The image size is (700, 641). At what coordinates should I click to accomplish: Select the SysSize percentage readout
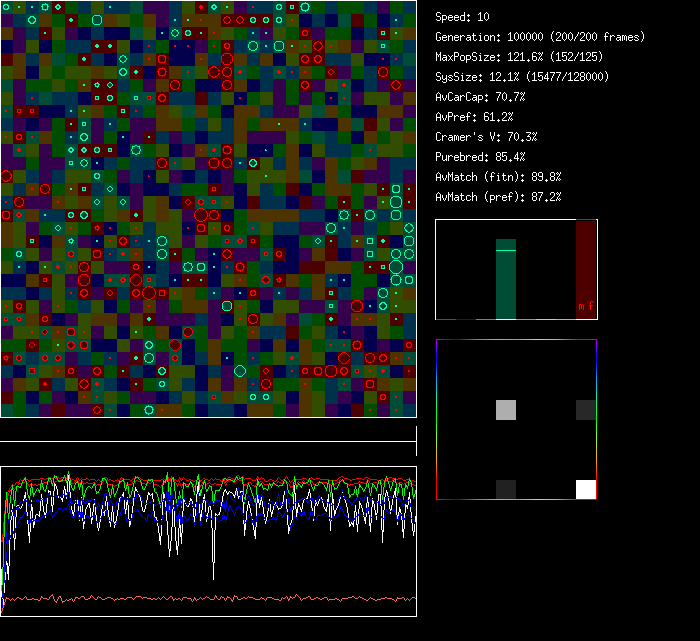coord(522,77)
